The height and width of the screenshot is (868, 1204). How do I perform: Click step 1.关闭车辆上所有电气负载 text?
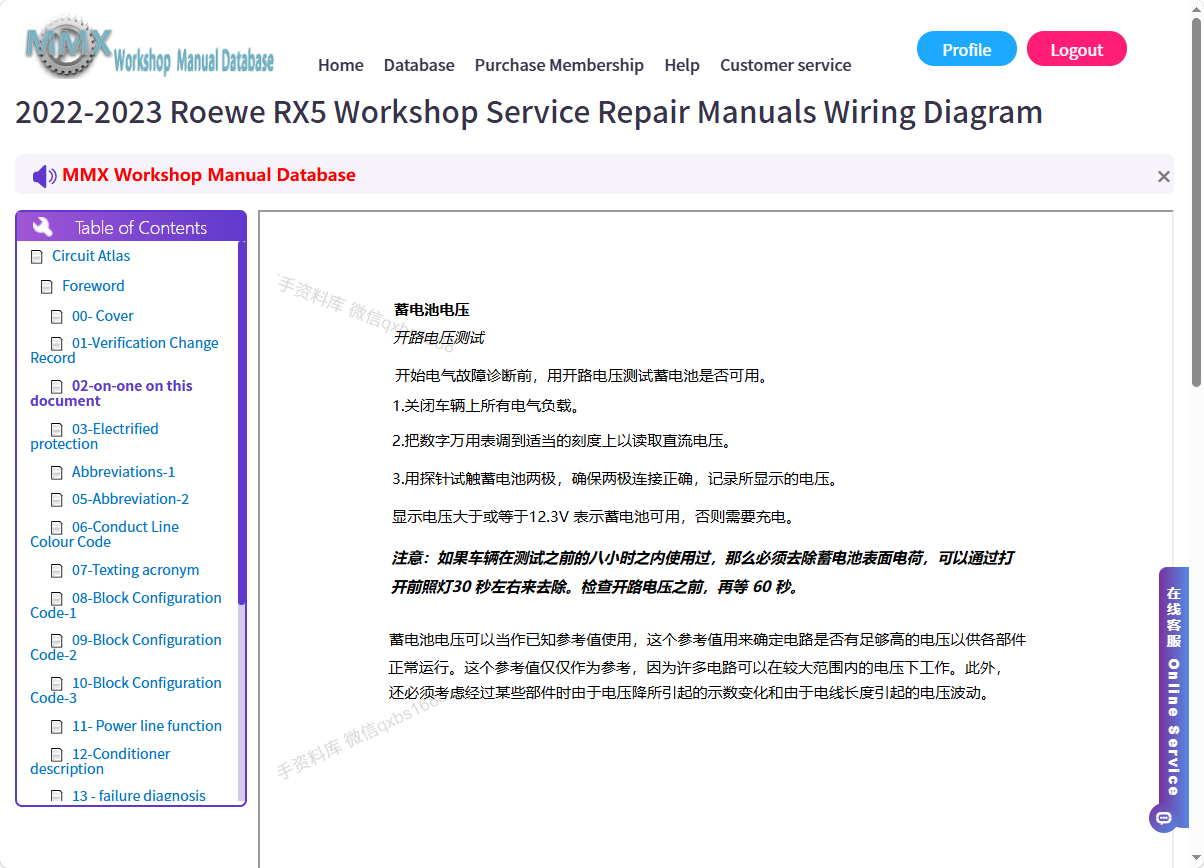click(487, 406)
